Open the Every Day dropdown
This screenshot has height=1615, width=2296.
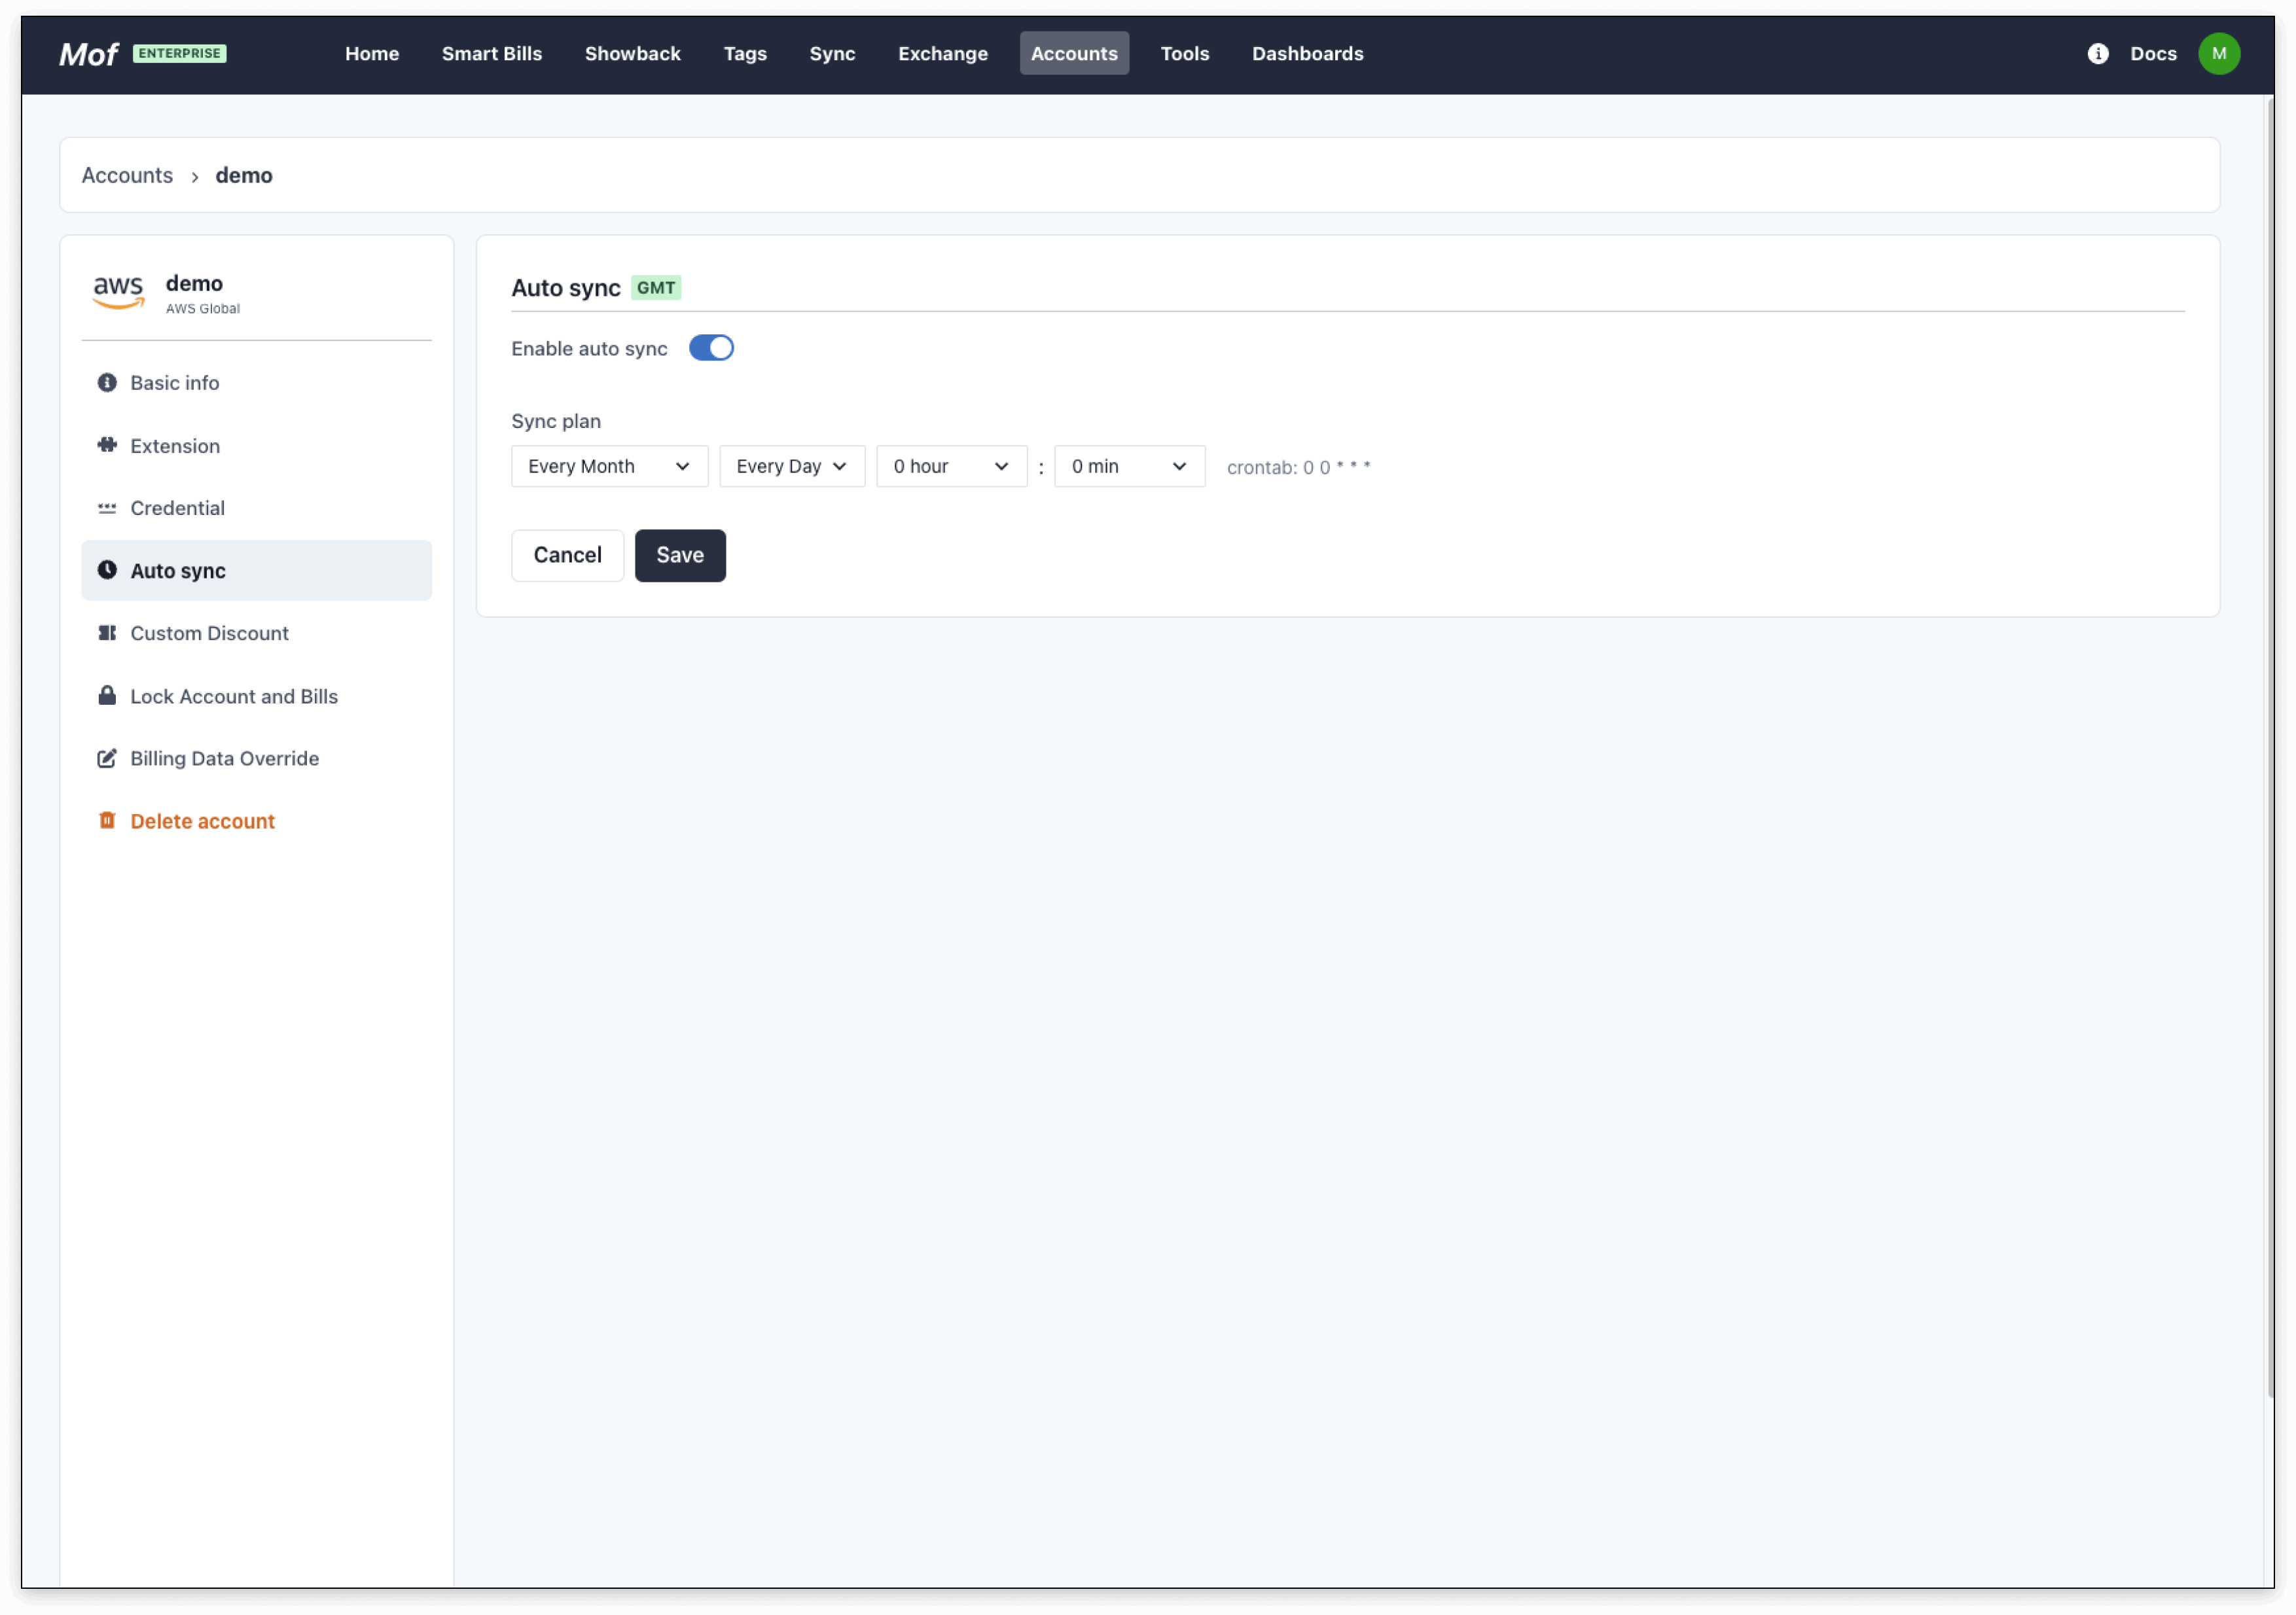792,467
